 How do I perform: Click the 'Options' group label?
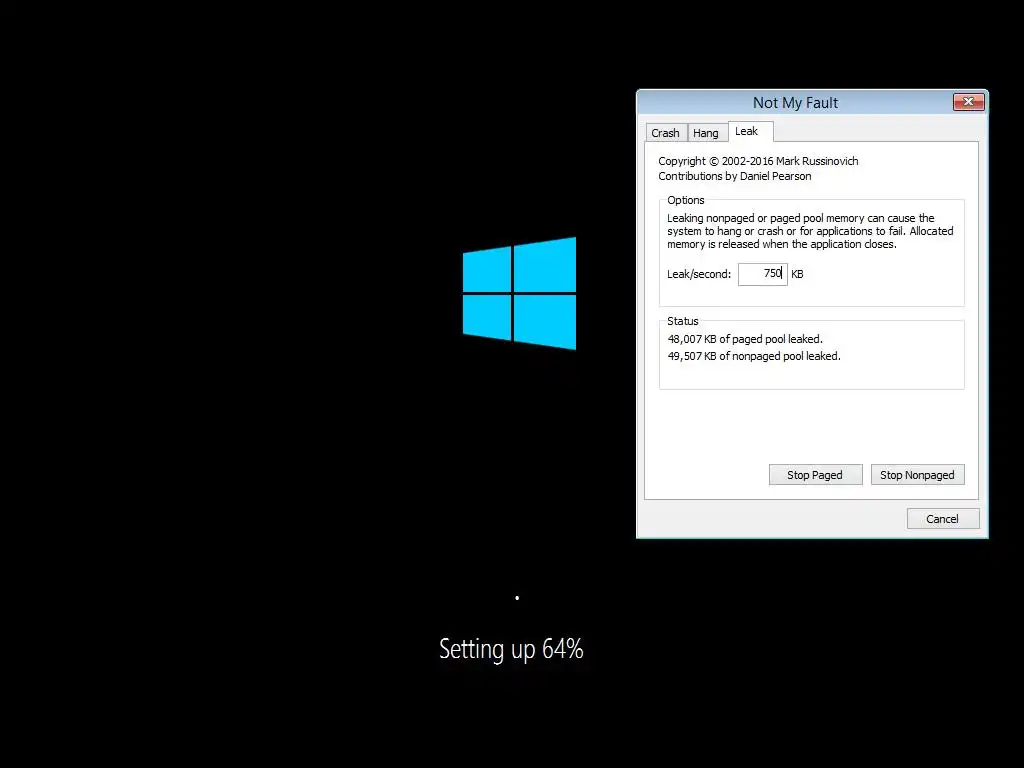click(x=685, y=200)
